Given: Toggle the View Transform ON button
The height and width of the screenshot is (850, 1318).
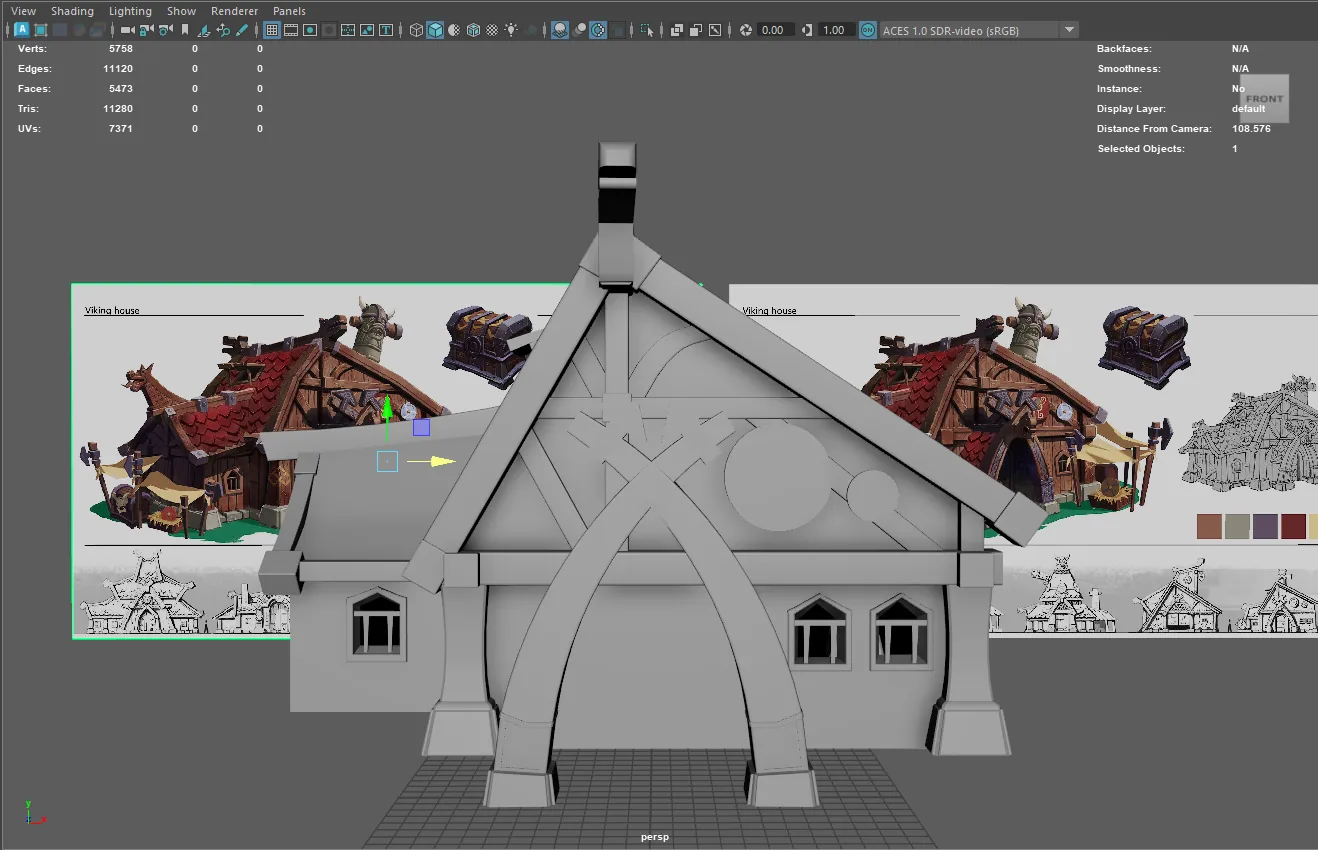Looking at the screenshot, I should click(x=867, y=30).
